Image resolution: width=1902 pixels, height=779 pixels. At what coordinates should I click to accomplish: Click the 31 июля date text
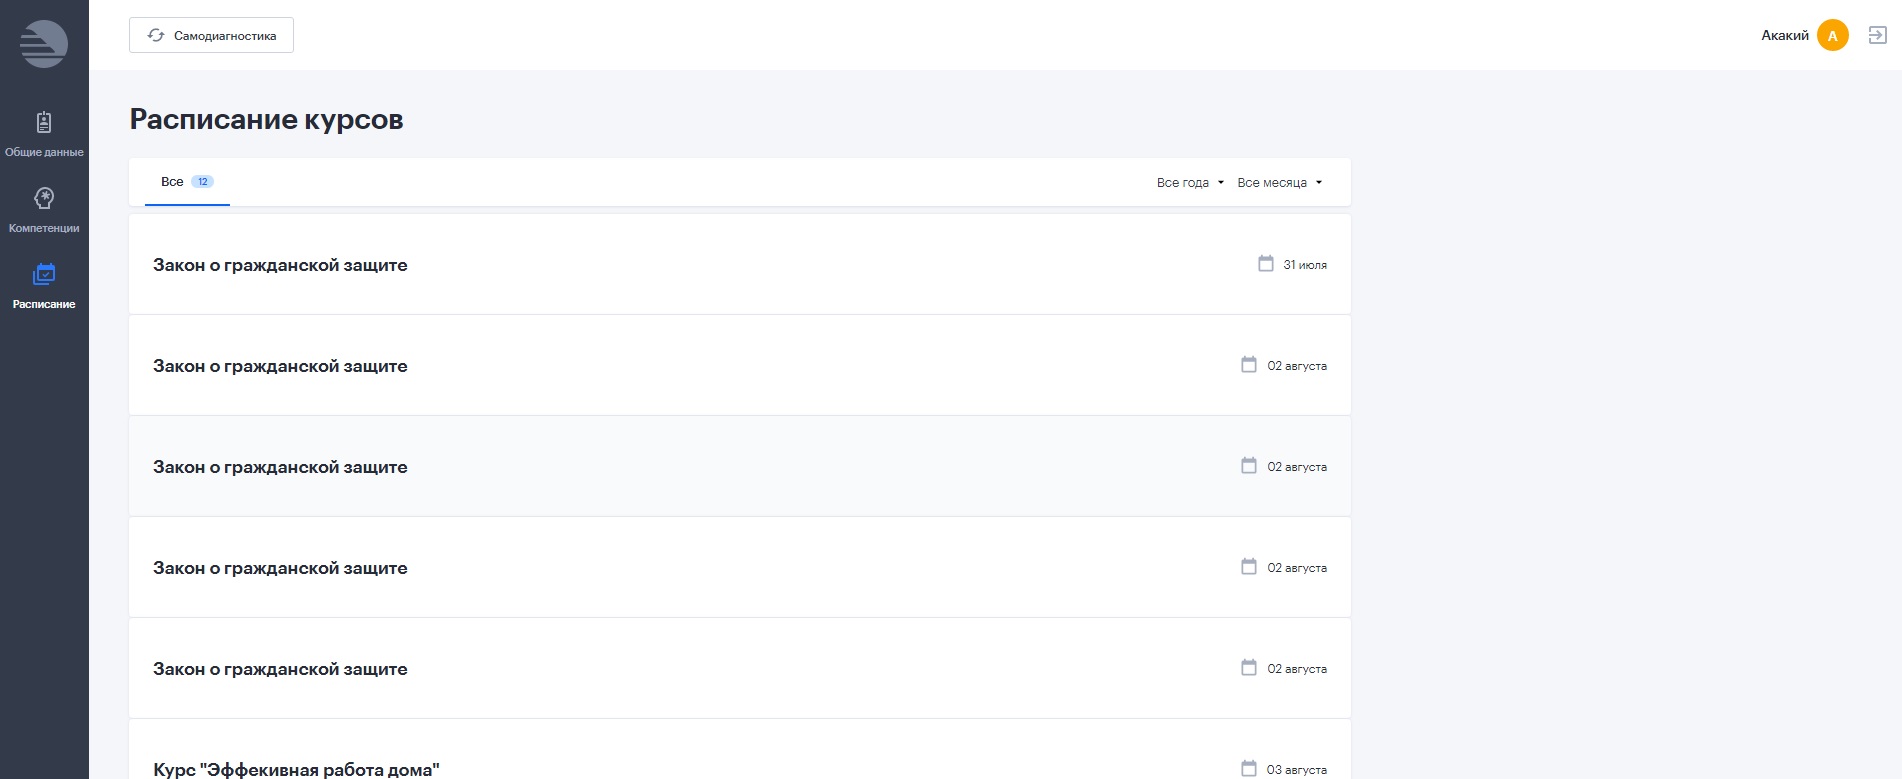1305,265
